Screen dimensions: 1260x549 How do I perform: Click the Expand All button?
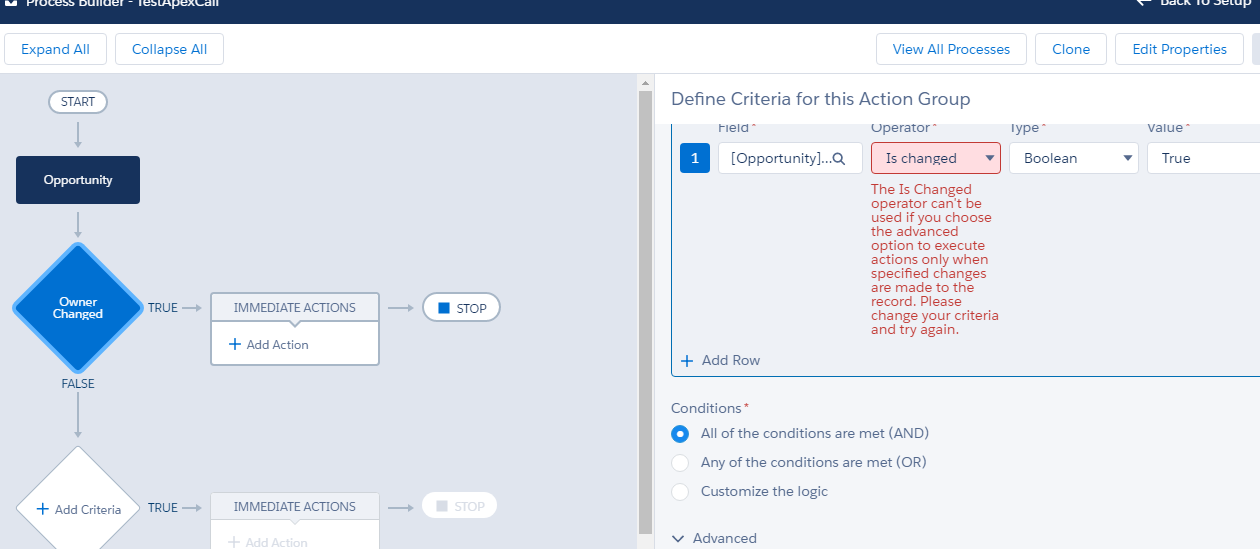55,49
